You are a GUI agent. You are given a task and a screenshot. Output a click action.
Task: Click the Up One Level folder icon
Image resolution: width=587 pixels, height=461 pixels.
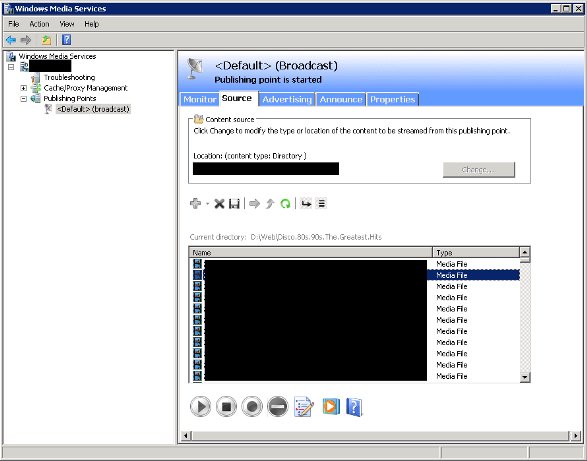pyautogui.click(x=46, y=40)
